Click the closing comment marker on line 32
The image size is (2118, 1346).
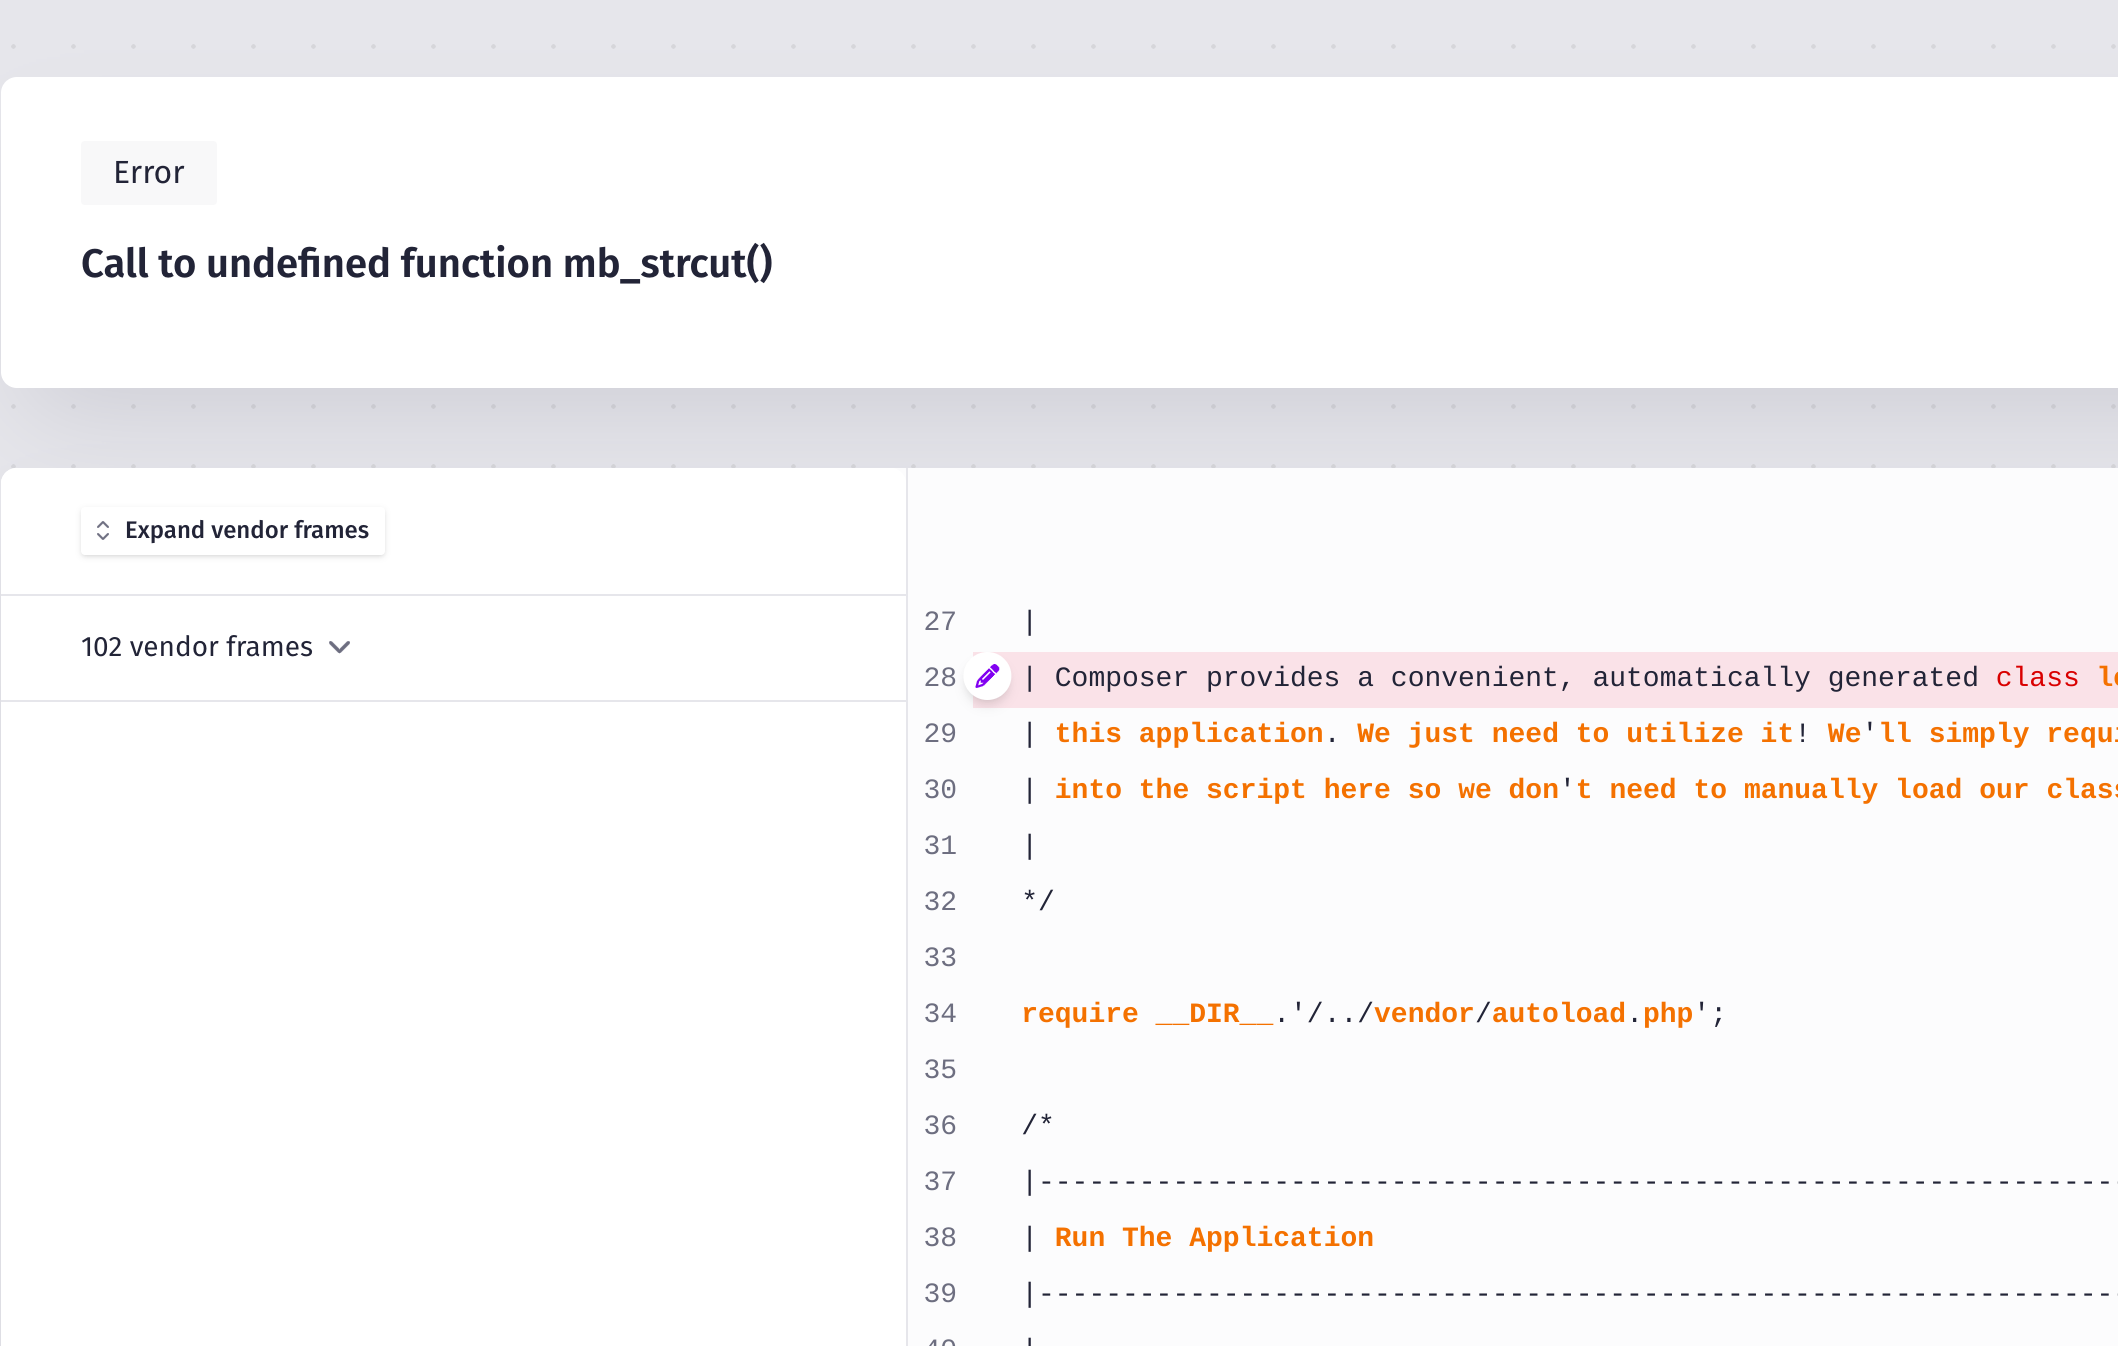[x=1038, y=901]
